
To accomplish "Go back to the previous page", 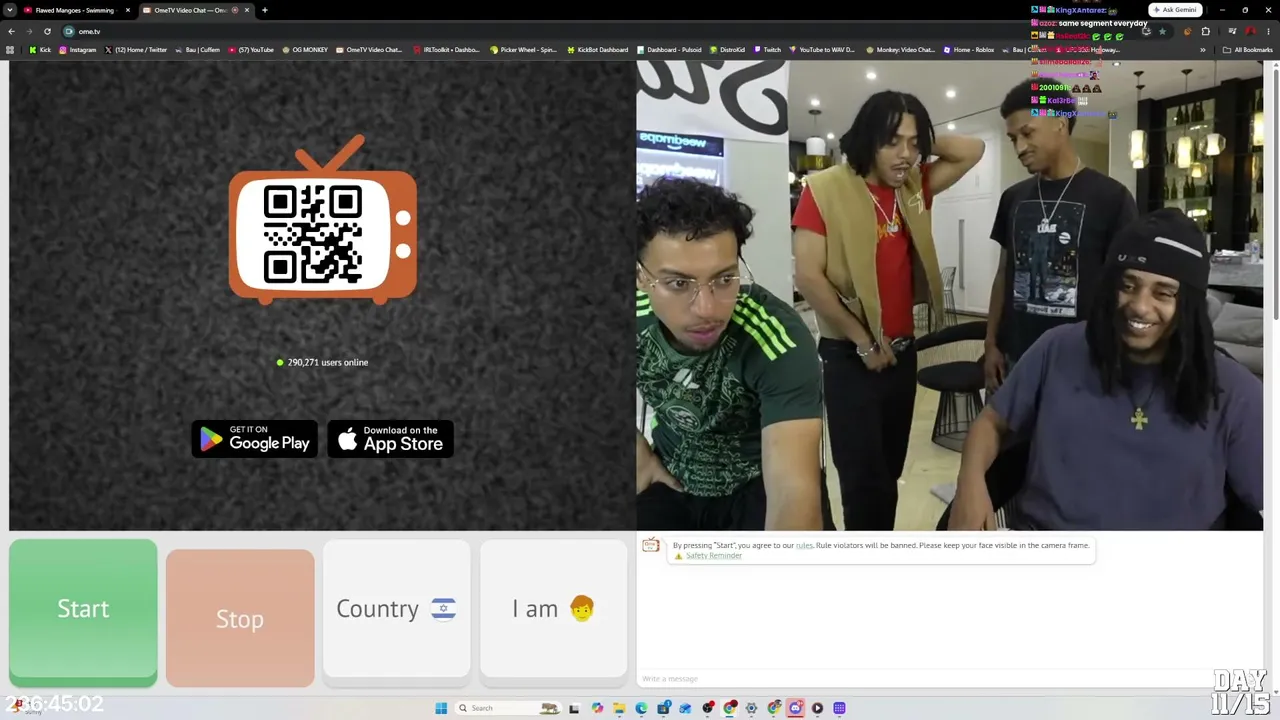I will pos(11,31).
